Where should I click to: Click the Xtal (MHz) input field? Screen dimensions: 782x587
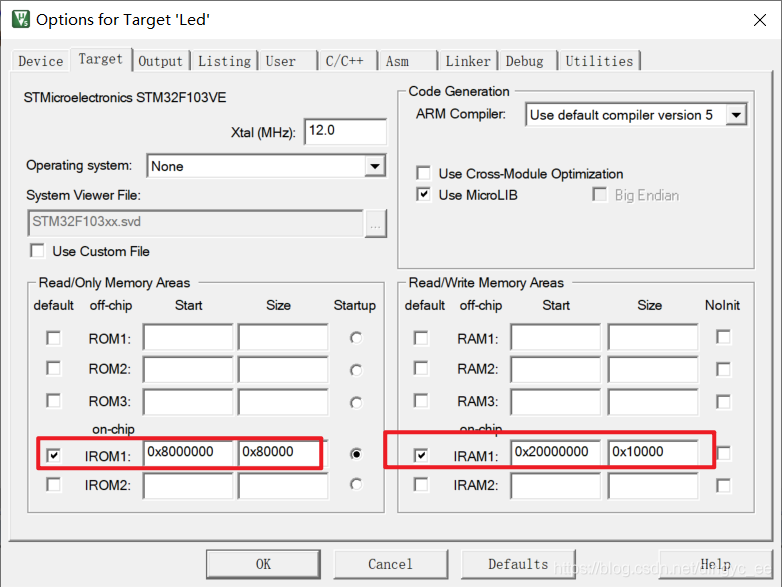pyautogui.click(x=345, y=132)
